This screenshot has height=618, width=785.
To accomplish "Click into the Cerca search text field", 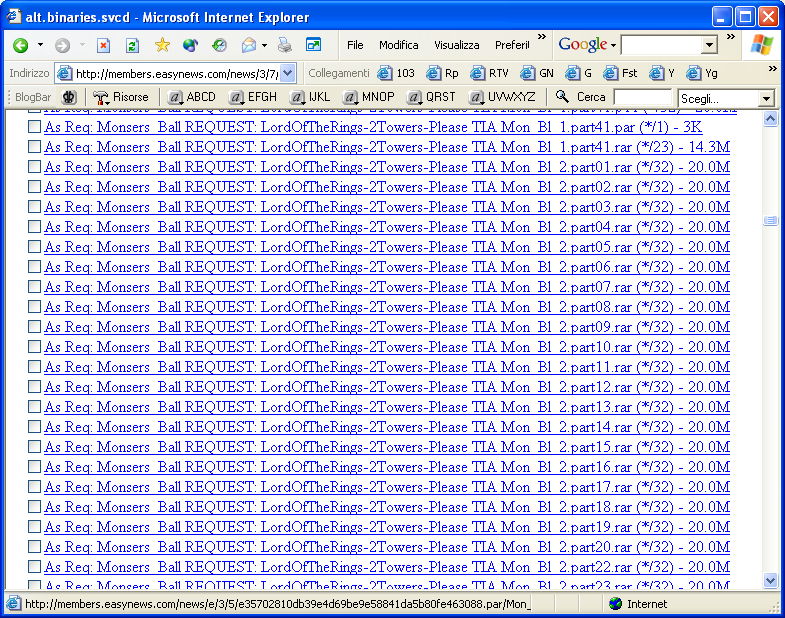I will coord(642,97).
